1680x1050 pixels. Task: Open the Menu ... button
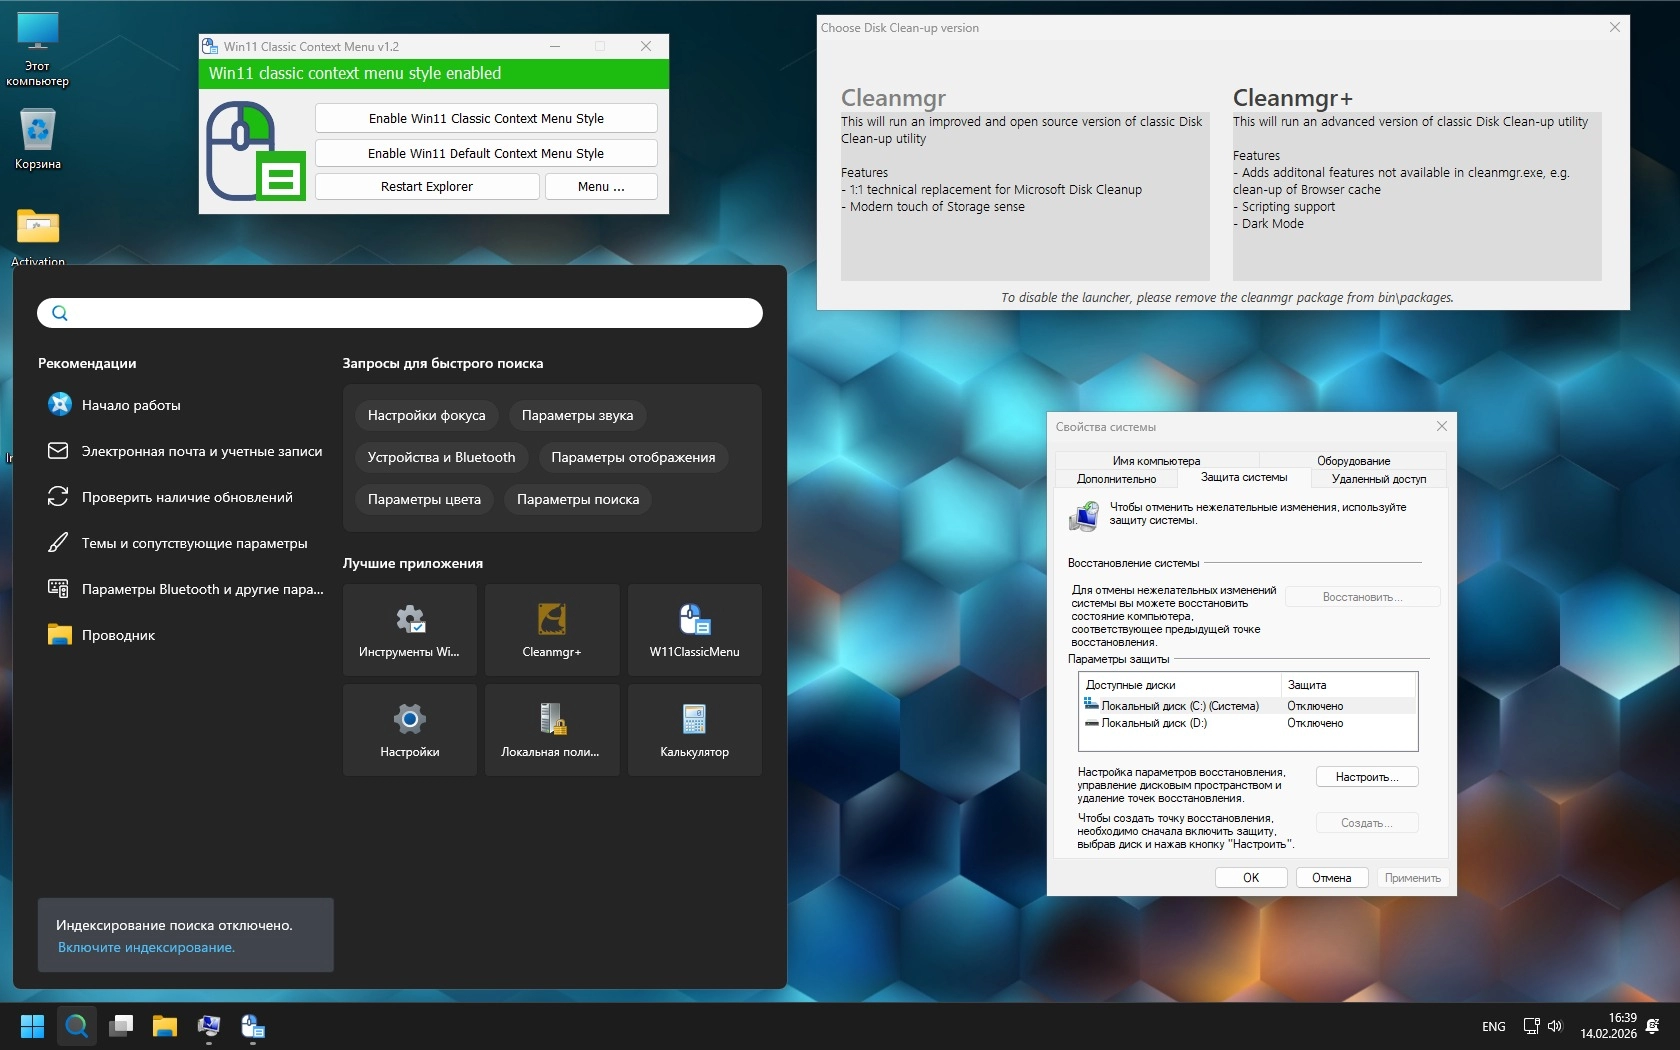tap(601, 187)
